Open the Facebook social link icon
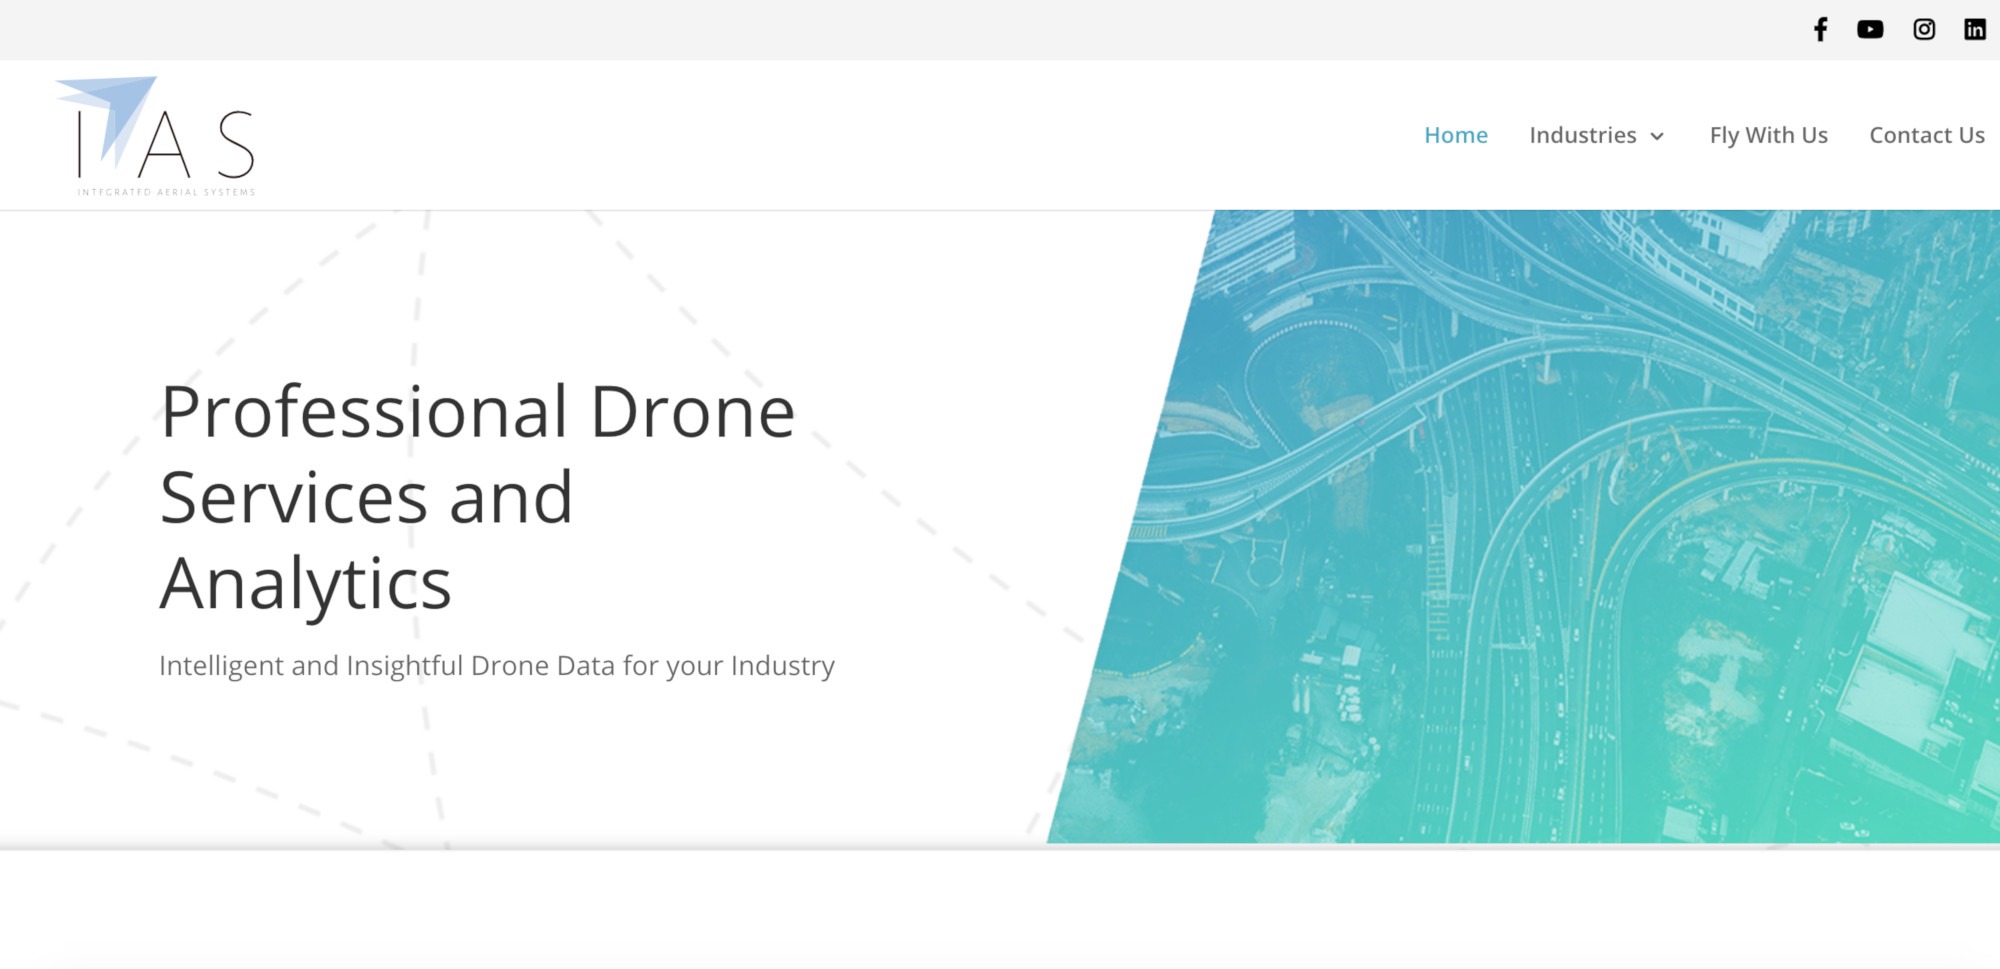Image resolution: width=2000 pixels, height=969 pixels. click(x=1820, y=29)
